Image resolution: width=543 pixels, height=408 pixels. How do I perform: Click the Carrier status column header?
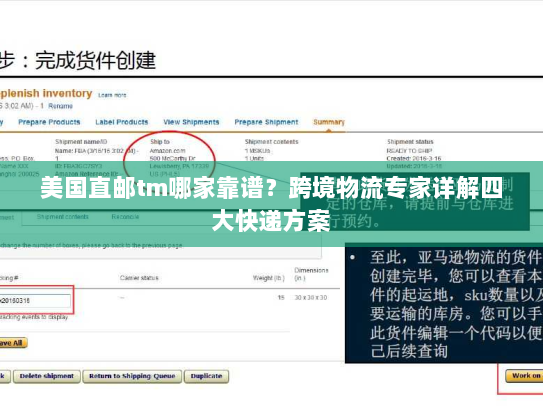139,278
